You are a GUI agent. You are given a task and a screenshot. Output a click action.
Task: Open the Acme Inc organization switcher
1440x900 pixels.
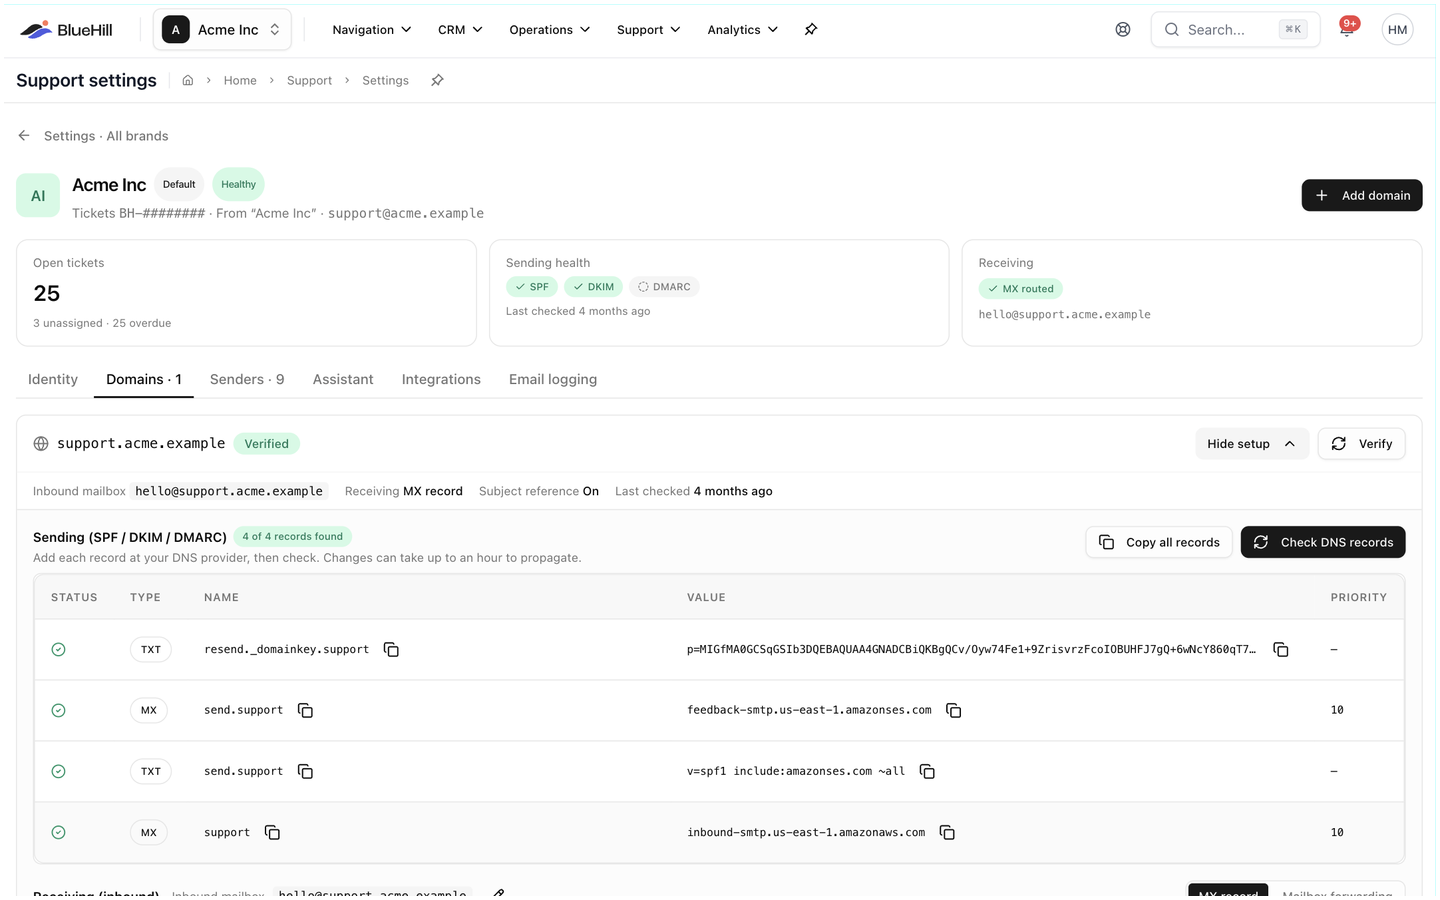tap(222, 30)
